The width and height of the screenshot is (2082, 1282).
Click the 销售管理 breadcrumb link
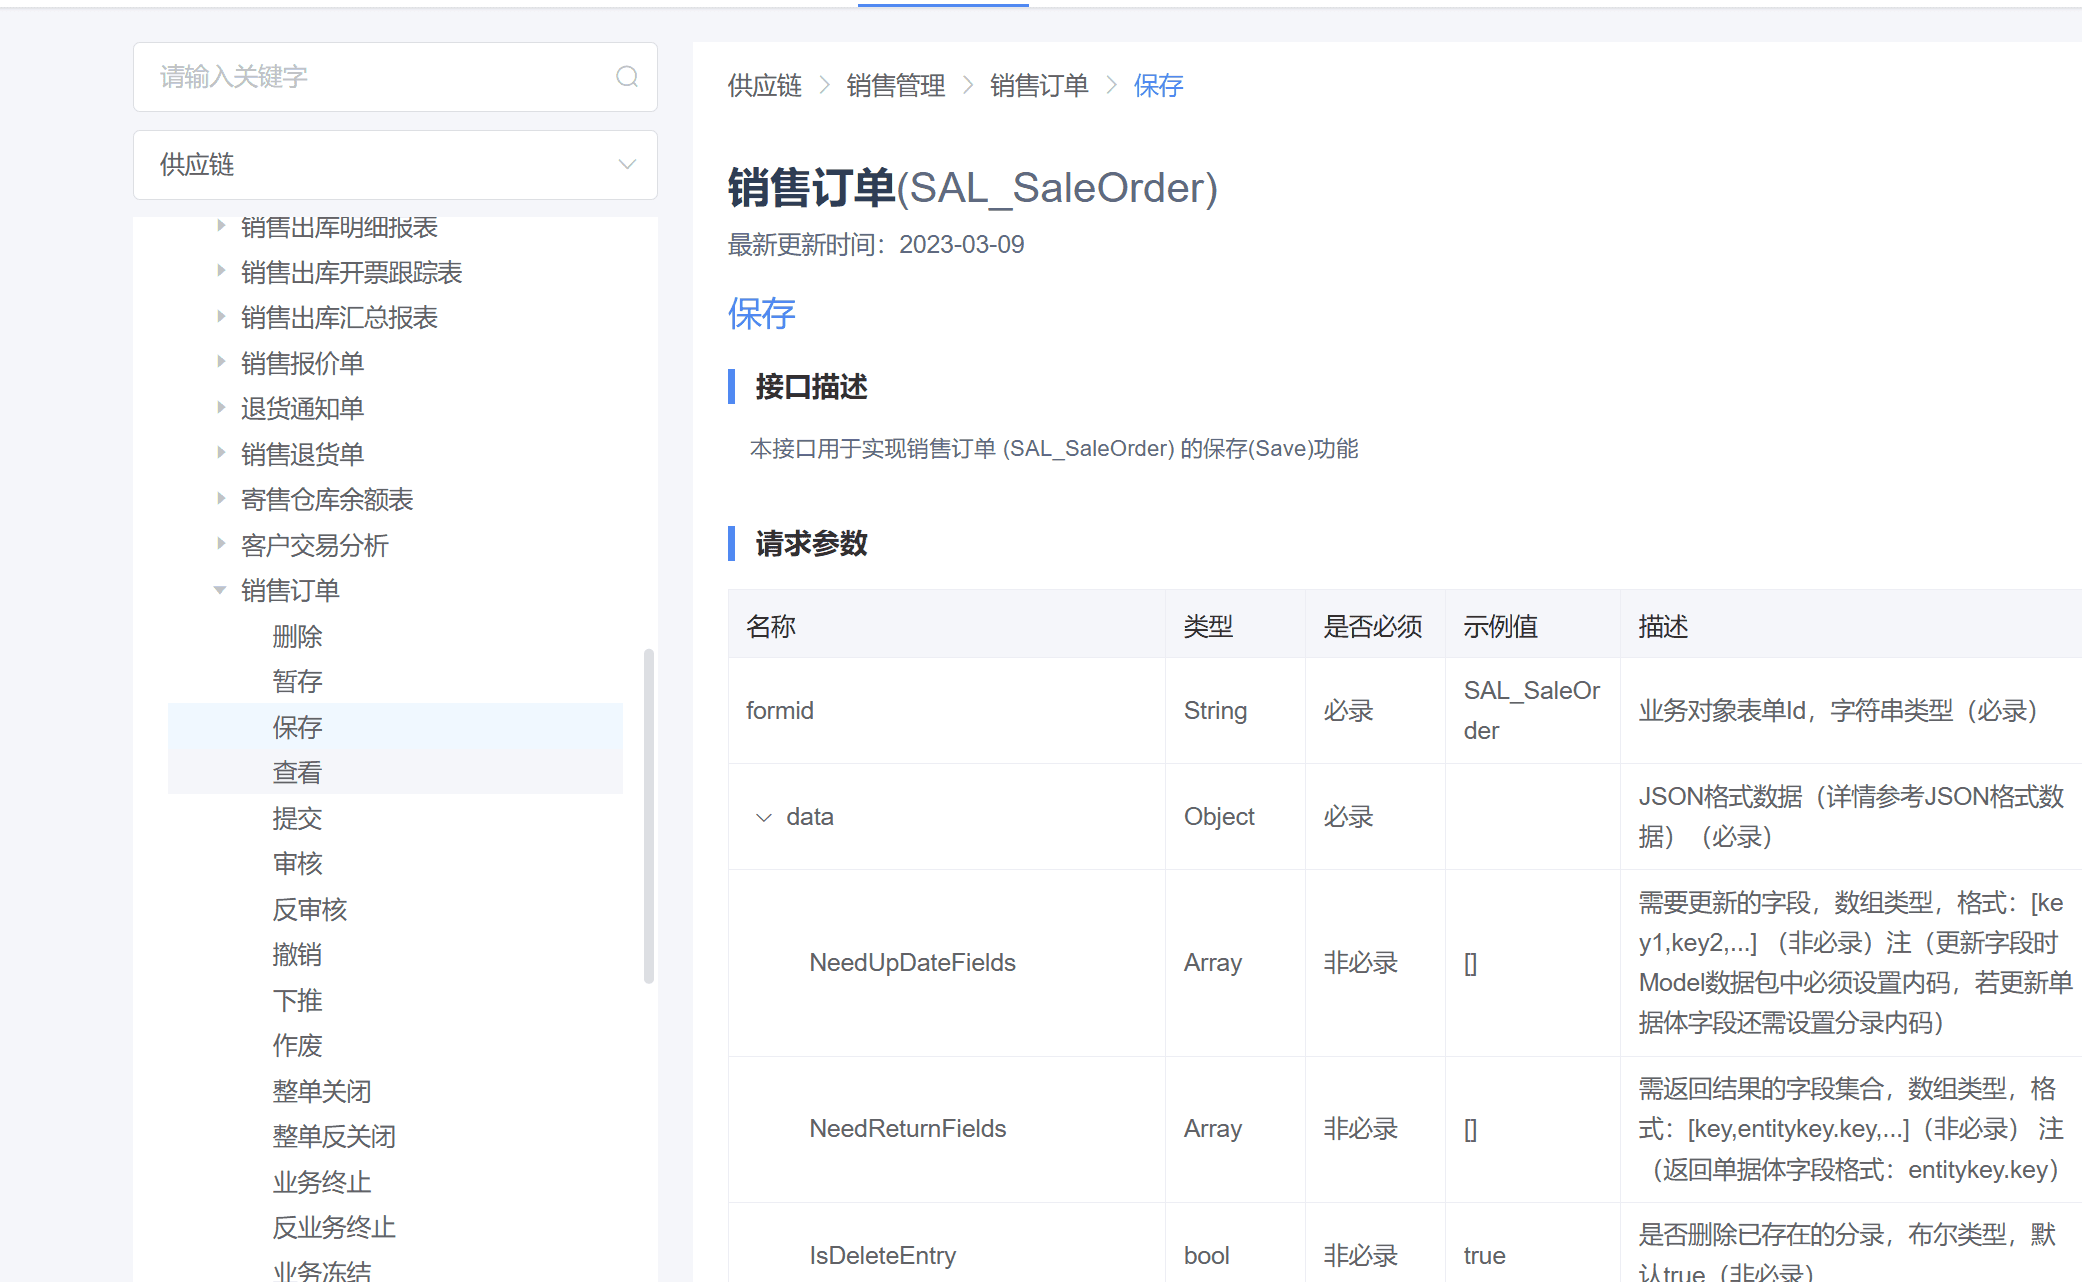pyautogui.click(x=896, y=86)
